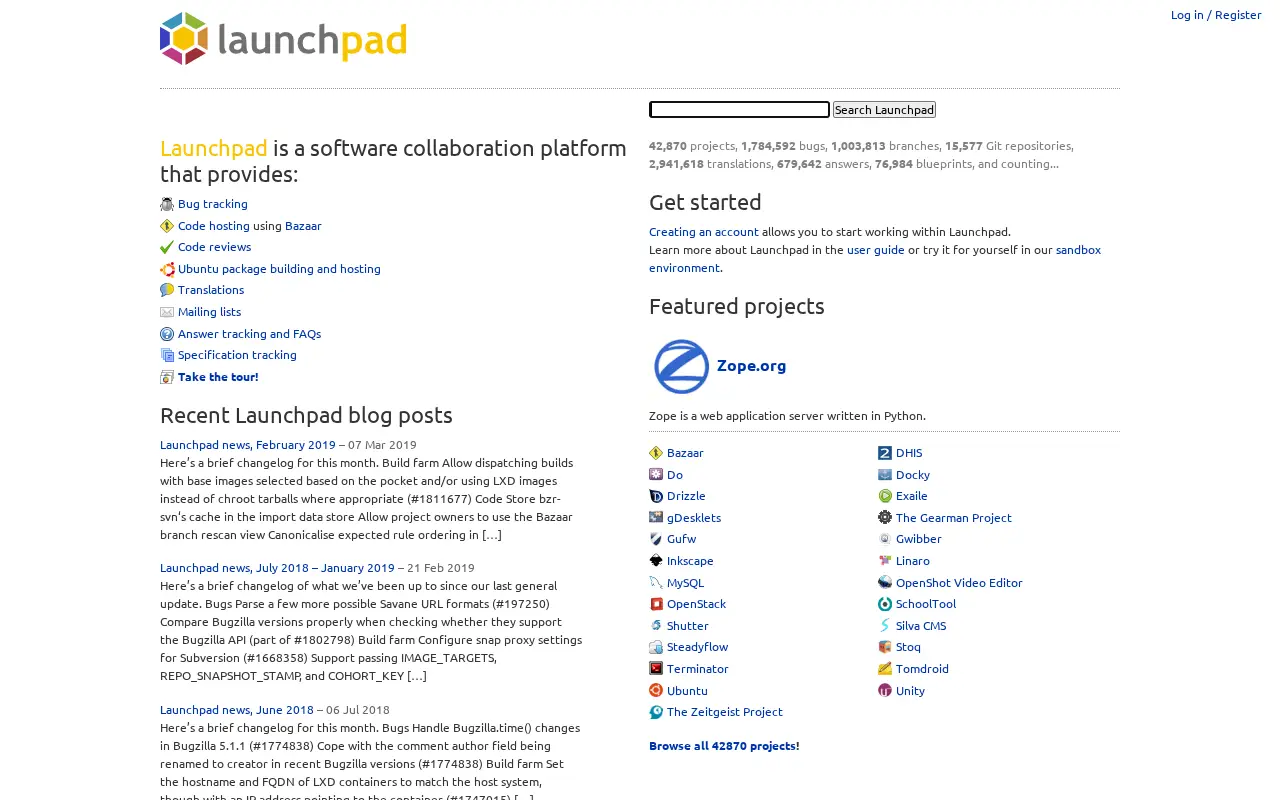Click the Launchpad logo
The image size is (1280, 800).
point(283,39)
